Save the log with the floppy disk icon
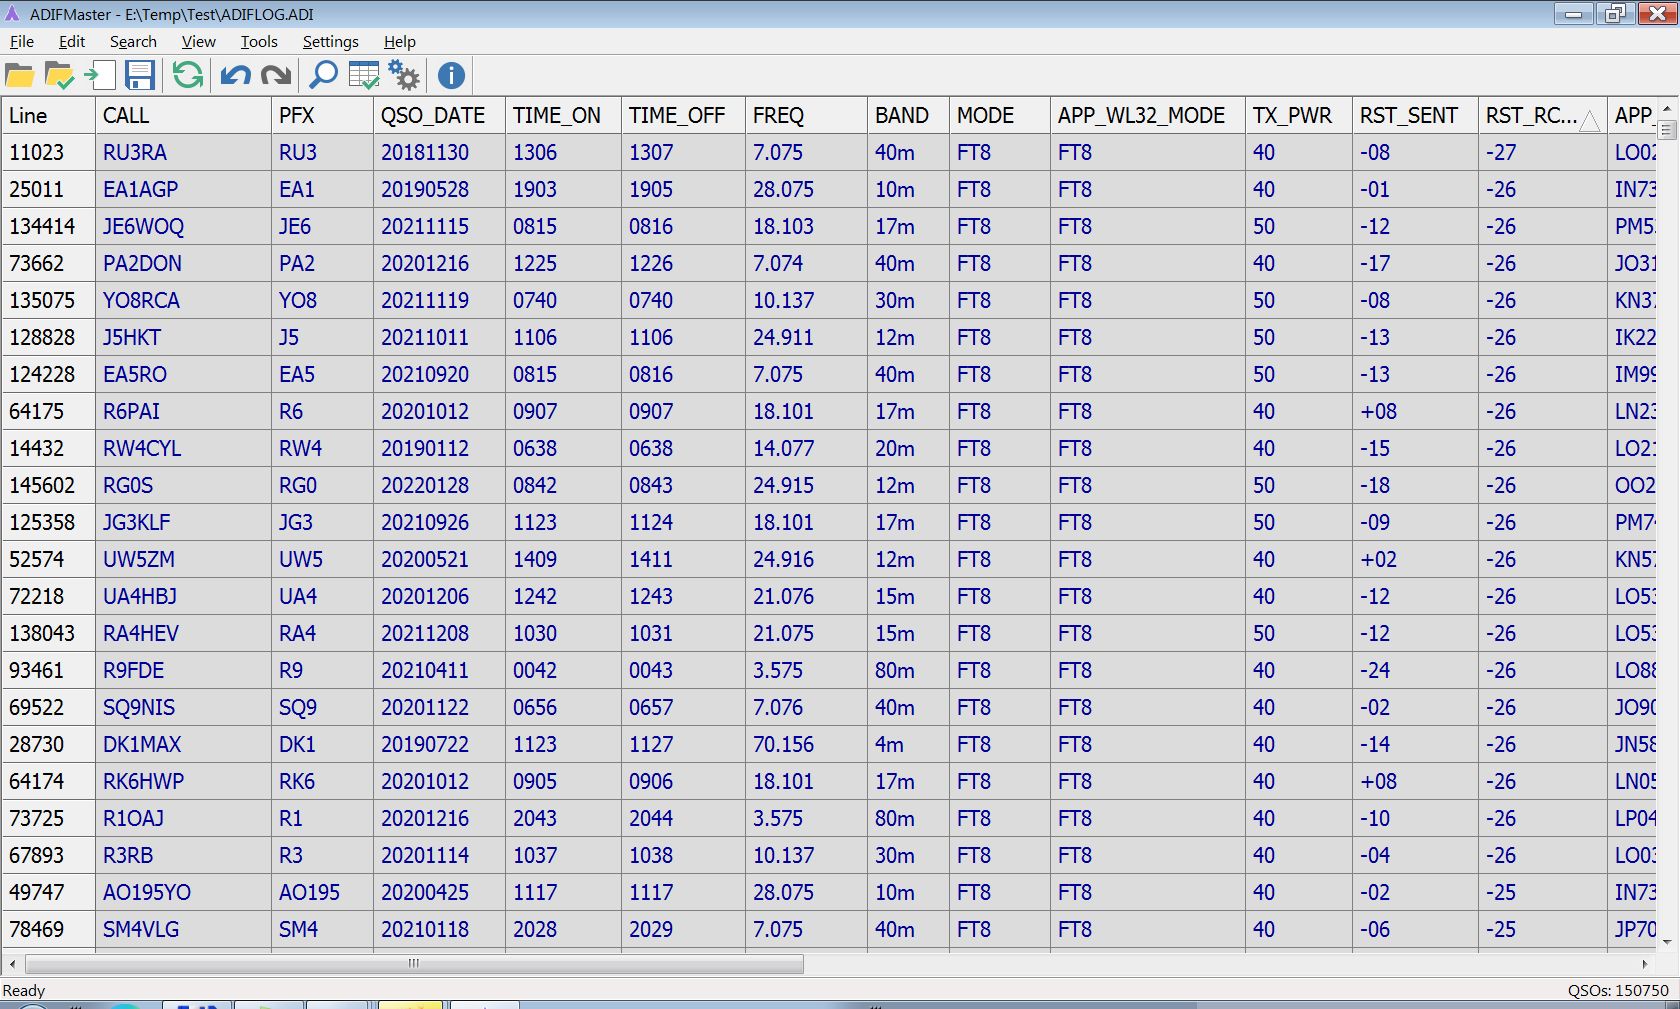The image size is (1680, 1009). tap(140, 76)
